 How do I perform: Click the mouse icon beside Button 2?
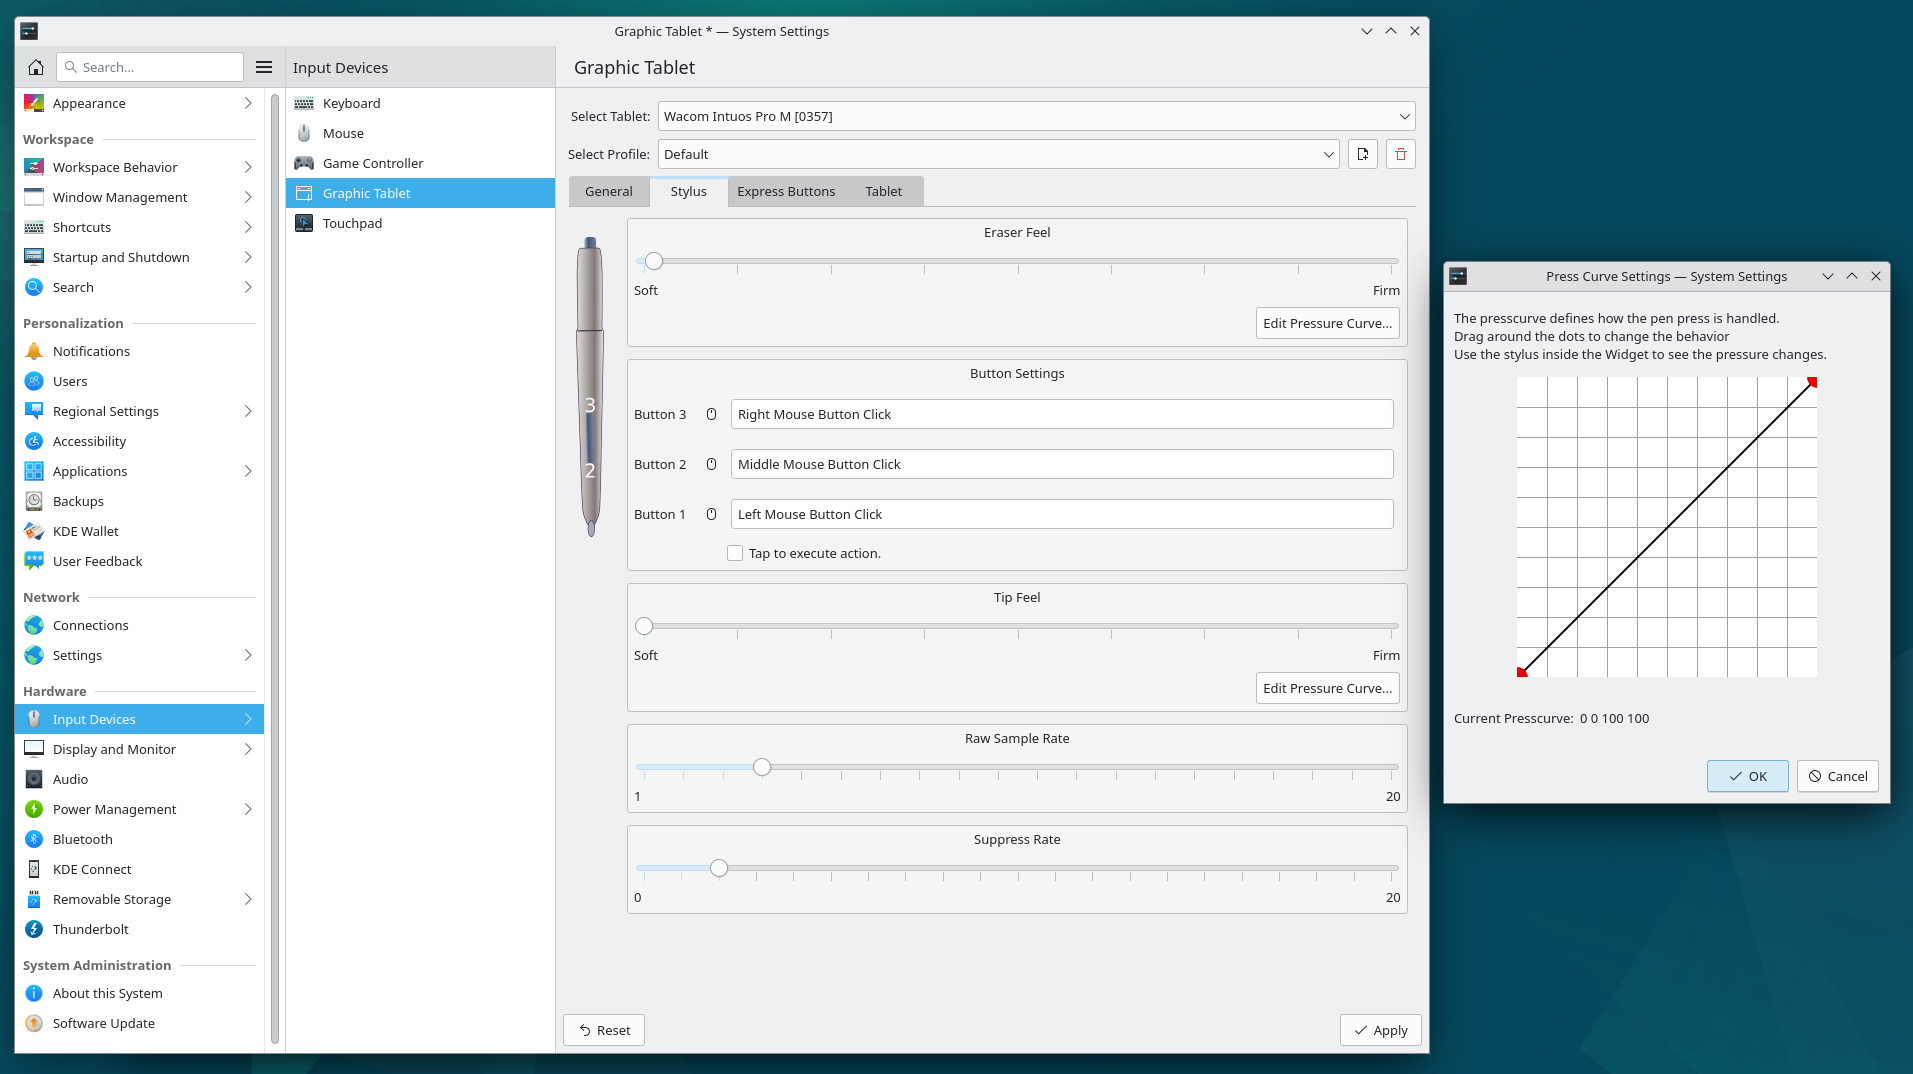point(711,464)
